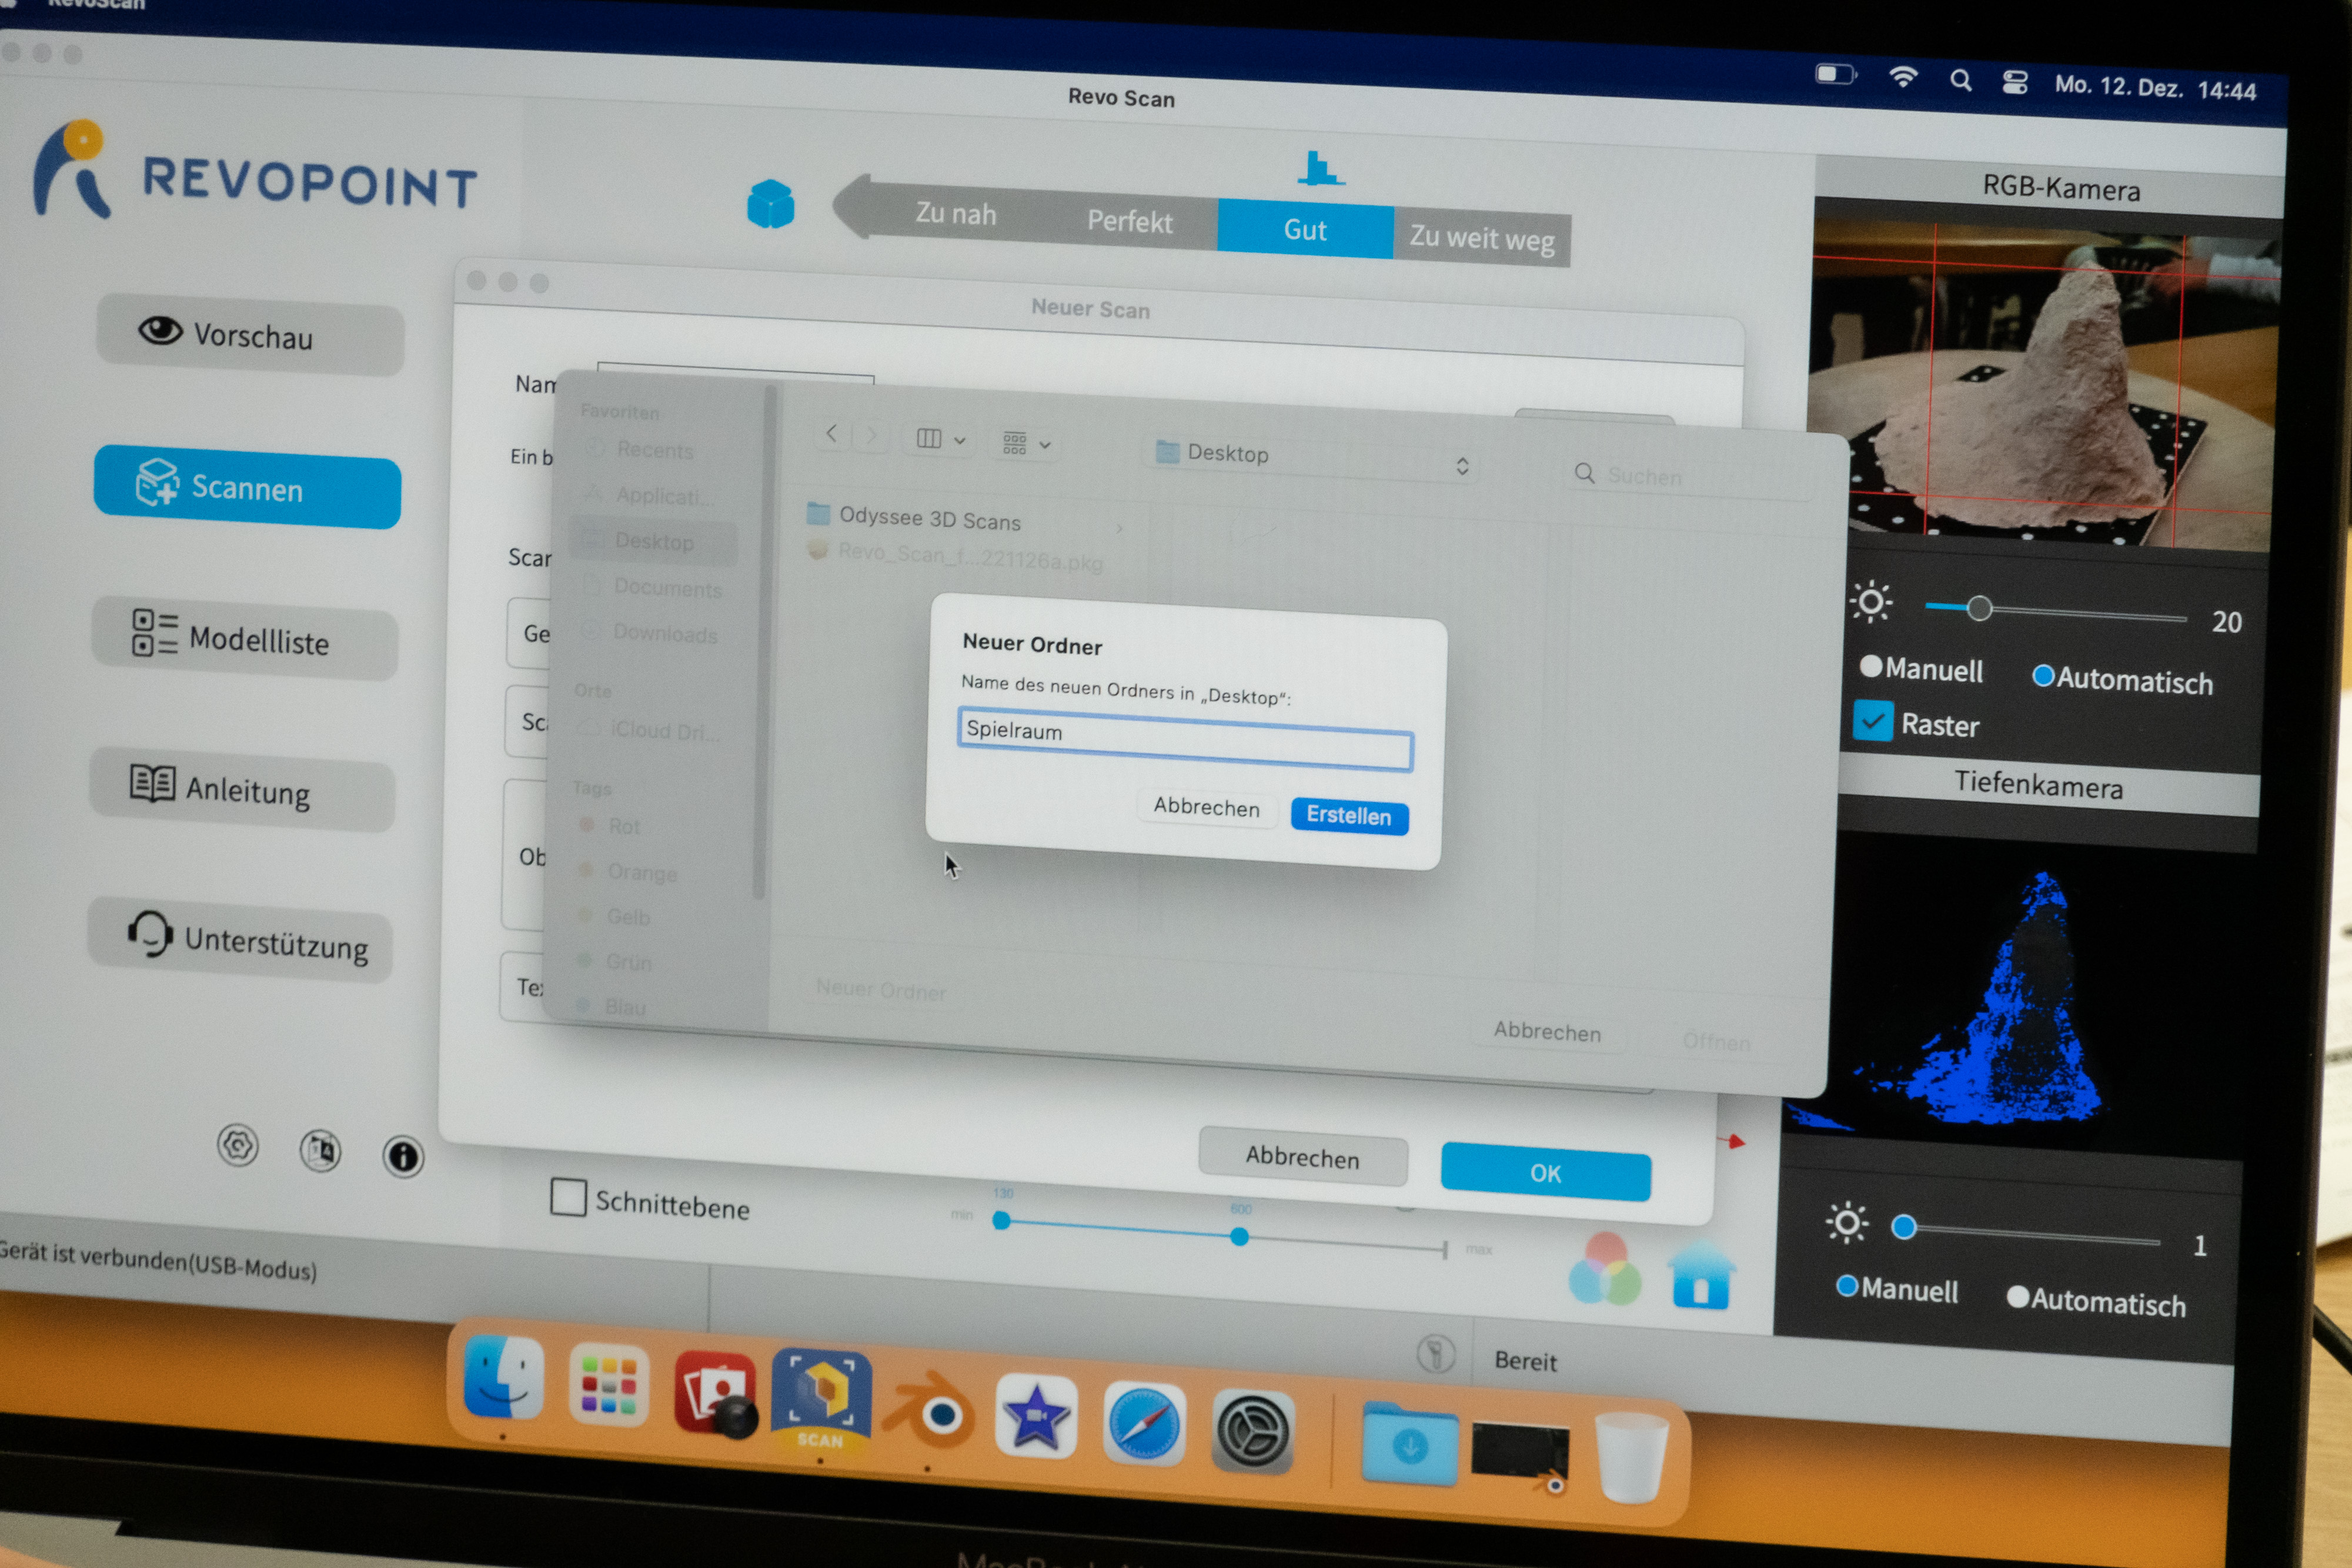Click the Suchen search field
The width and height of the screenshot is (2352, 1568).
[x=1689, y=477]
